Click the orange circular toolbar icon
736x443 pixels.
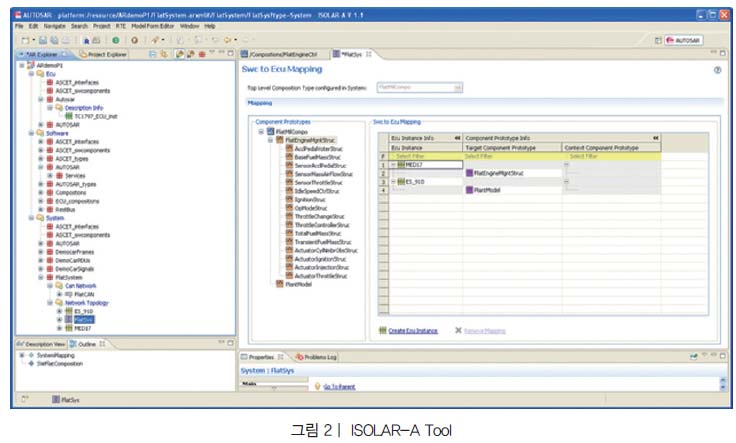(x=135, y=40)
